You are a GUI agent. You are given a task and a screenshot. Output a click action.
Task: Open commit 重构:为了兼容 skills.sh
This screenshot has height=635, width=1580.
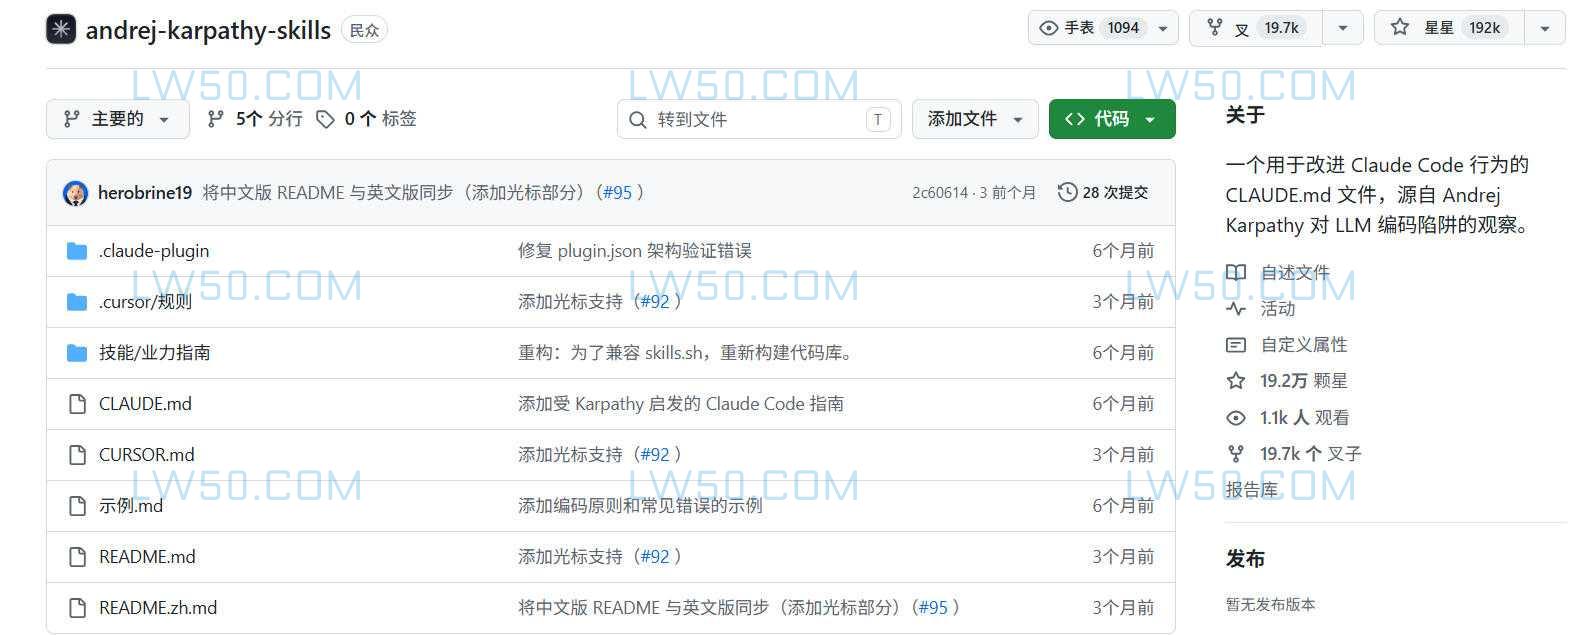pos(686,353)
